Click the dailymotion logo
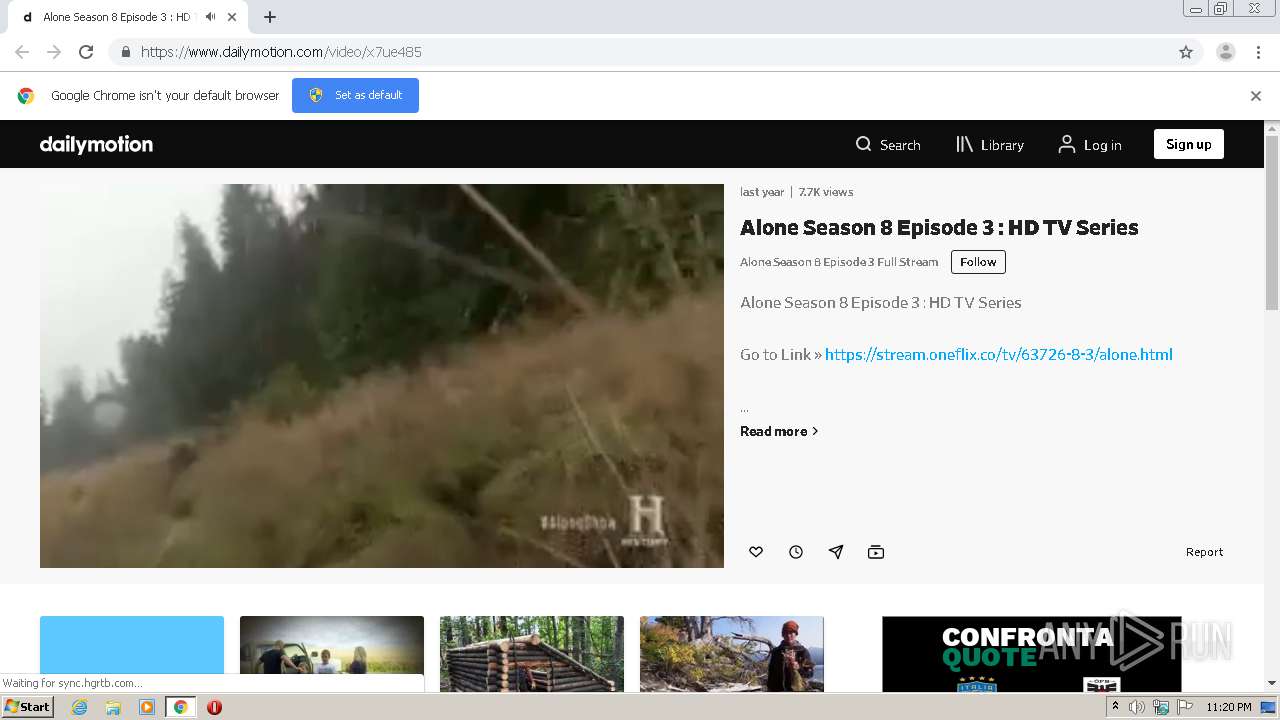The image size is (1280, 720). (x=96, y=145)
